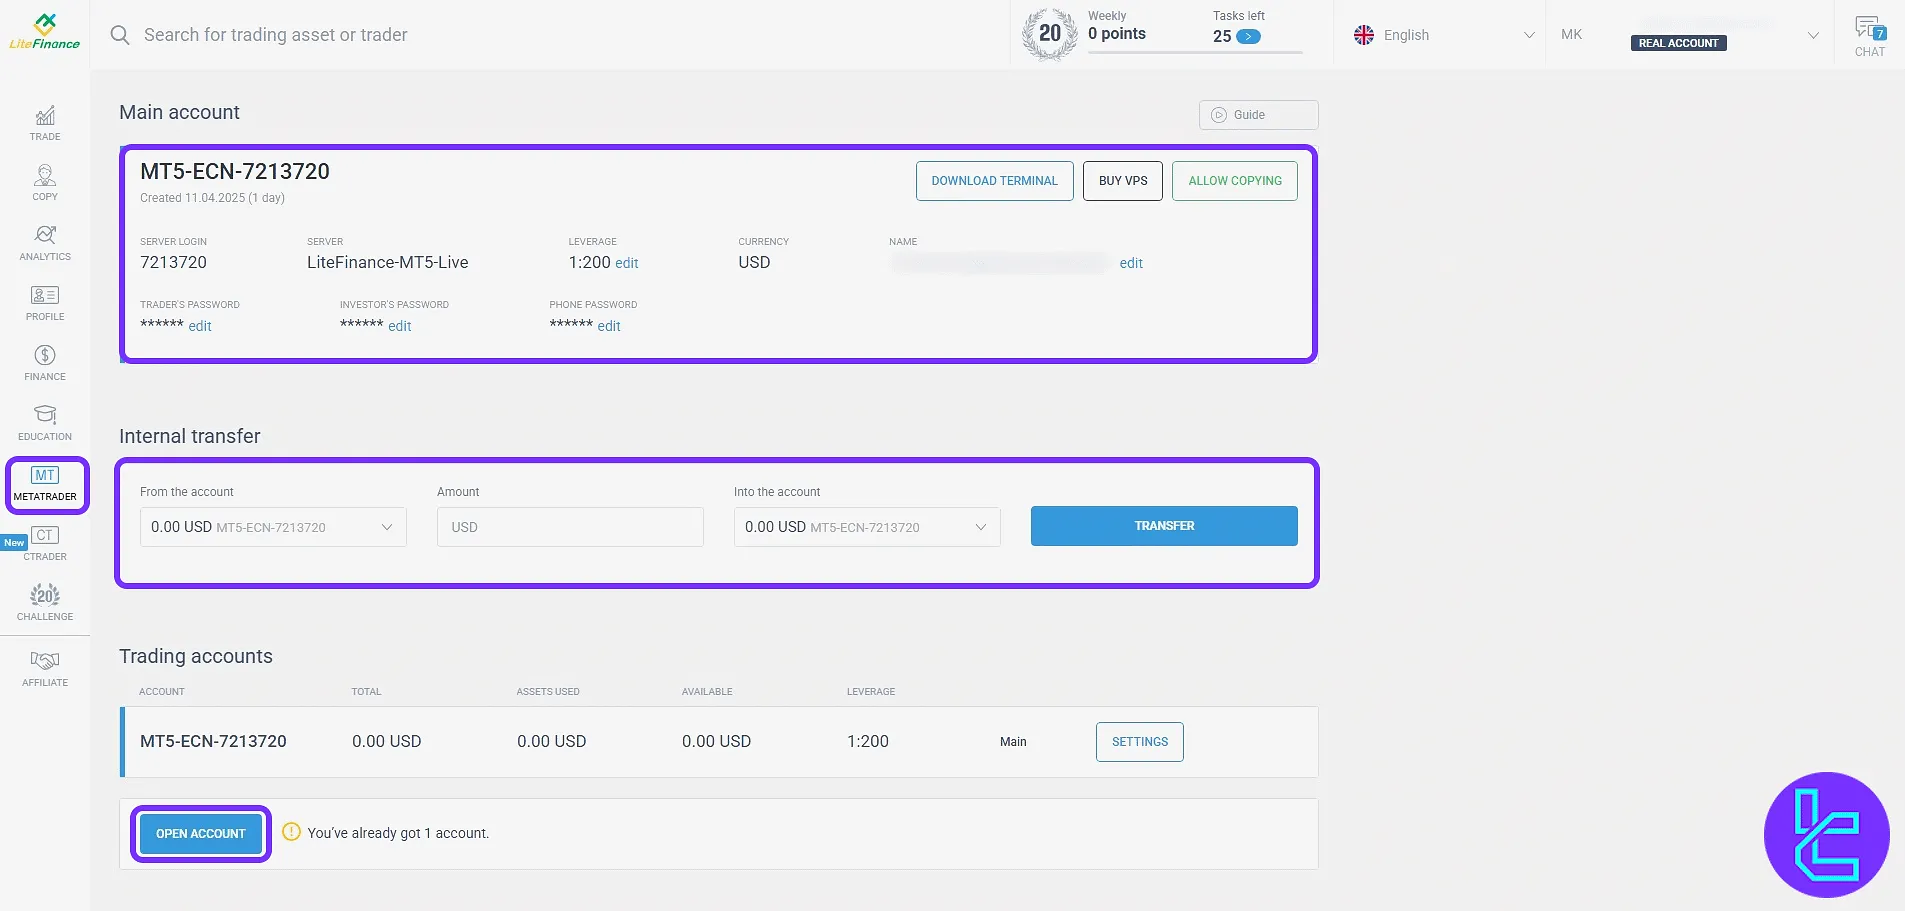Click the Assets Used 0.00 USD cell
The width and height of the screenshot is (1905, 911).
[552, 741]
